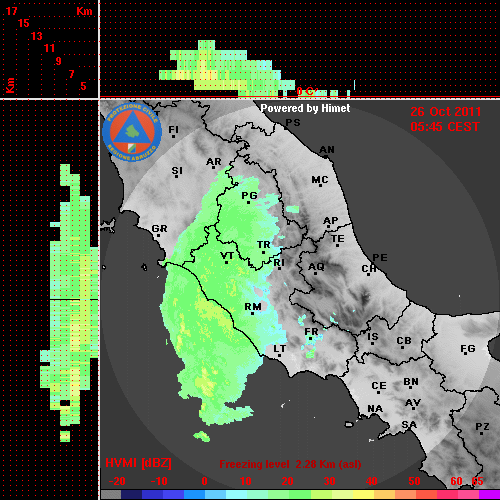The image size is (500, 500).
Task: Click the AP city label
Action: (331, 221)
